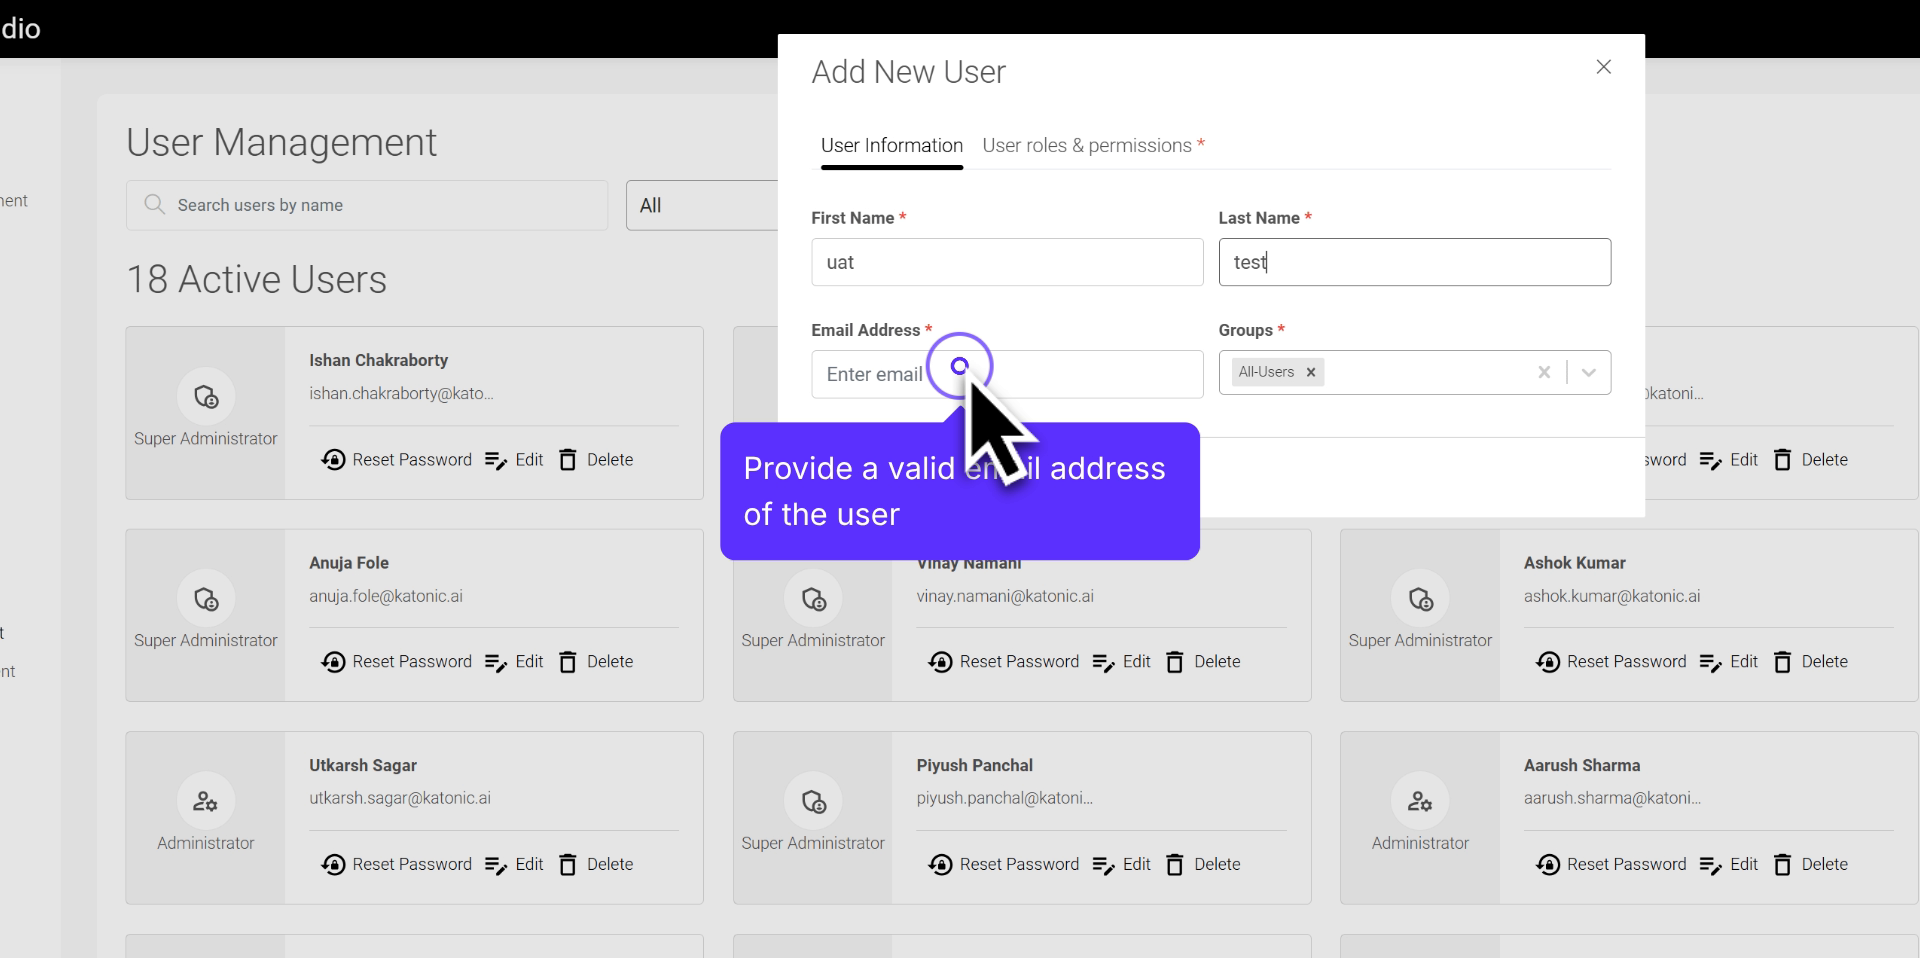Screen dimensions: 1920x958
Task: Click Reset Password icon for Vinay Namani
Action: (x=940, y=662)
